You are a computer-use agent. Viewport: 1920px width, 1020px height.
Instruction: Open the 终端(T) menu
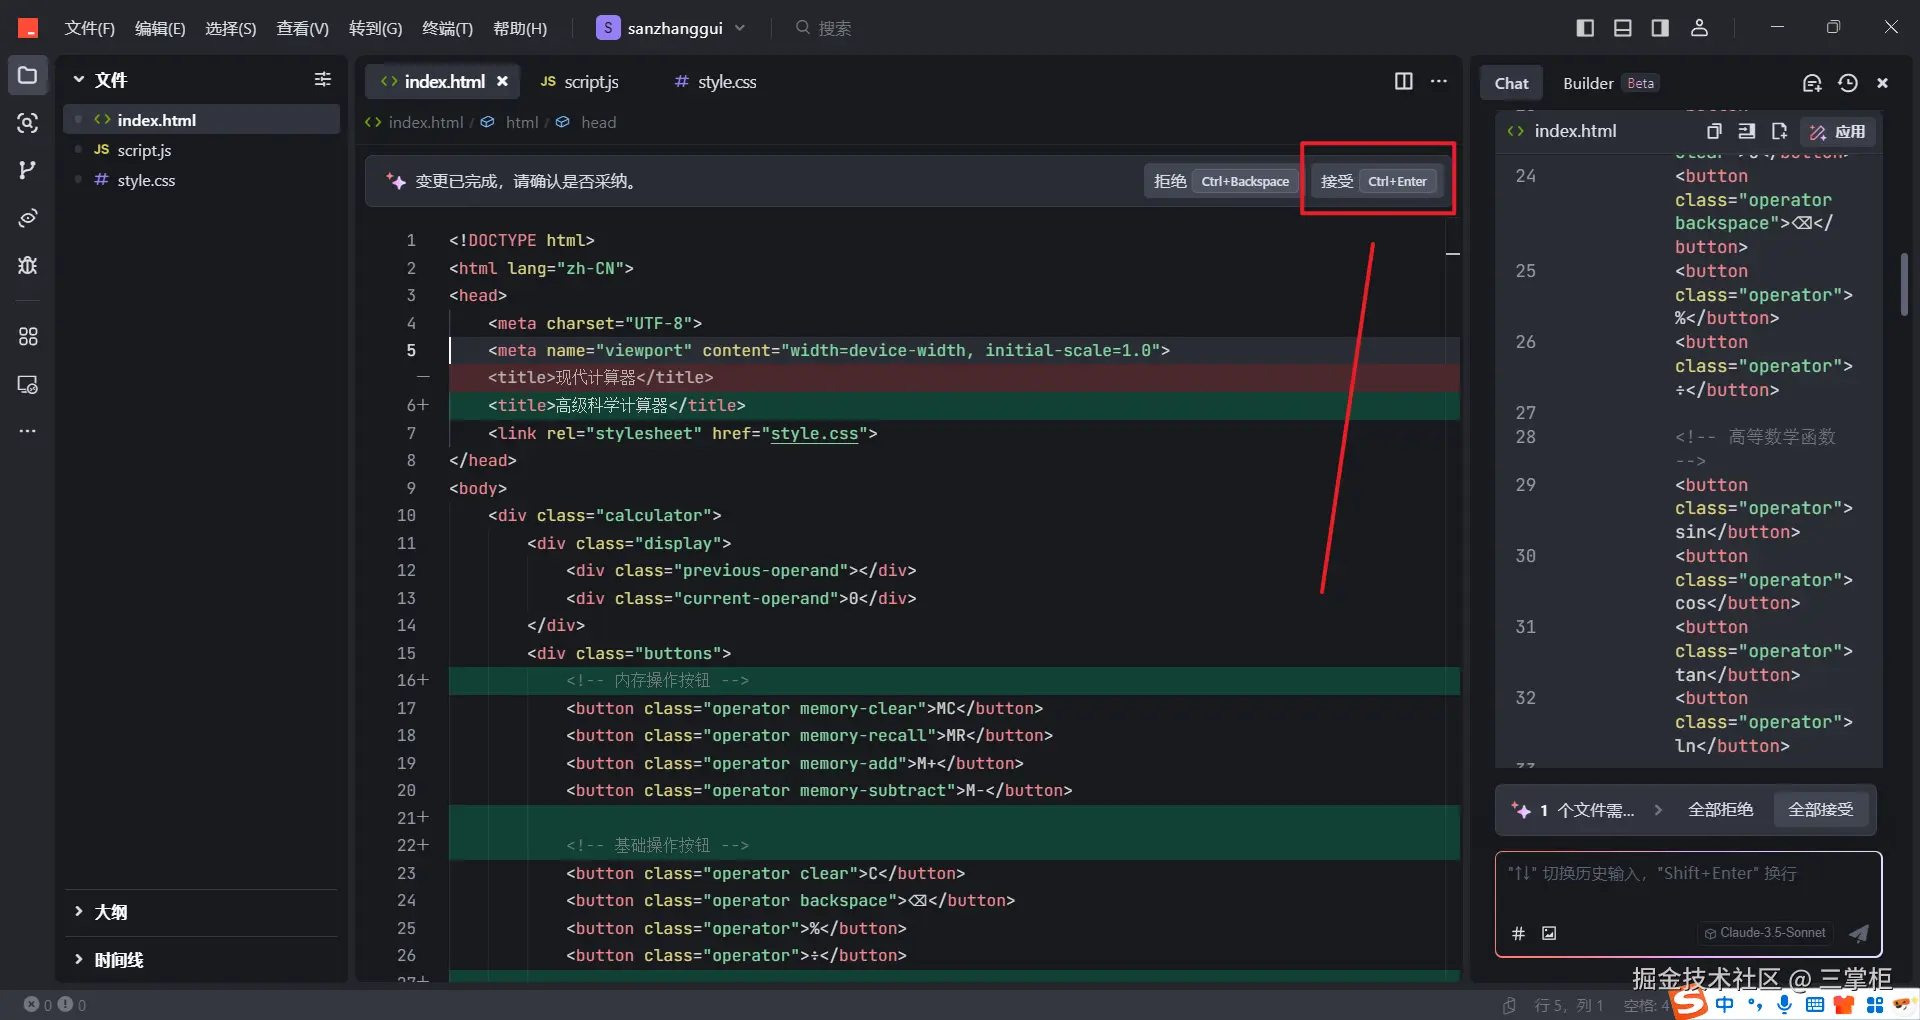(447, 28)
